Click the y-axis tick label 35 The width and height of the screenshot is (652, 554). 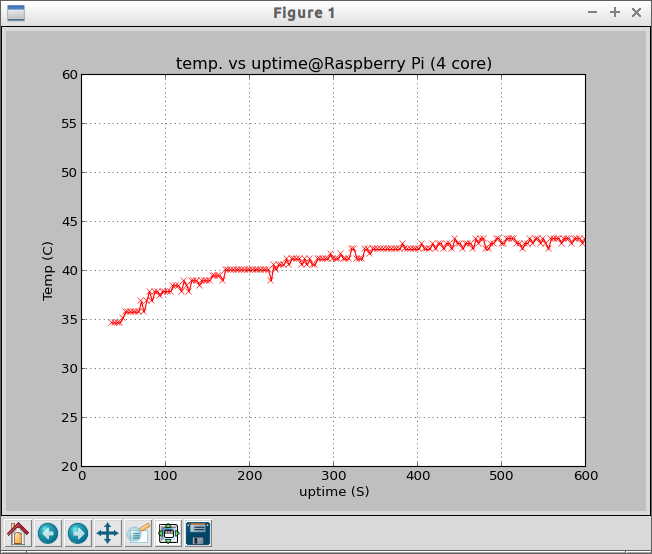tap(69, 319)
